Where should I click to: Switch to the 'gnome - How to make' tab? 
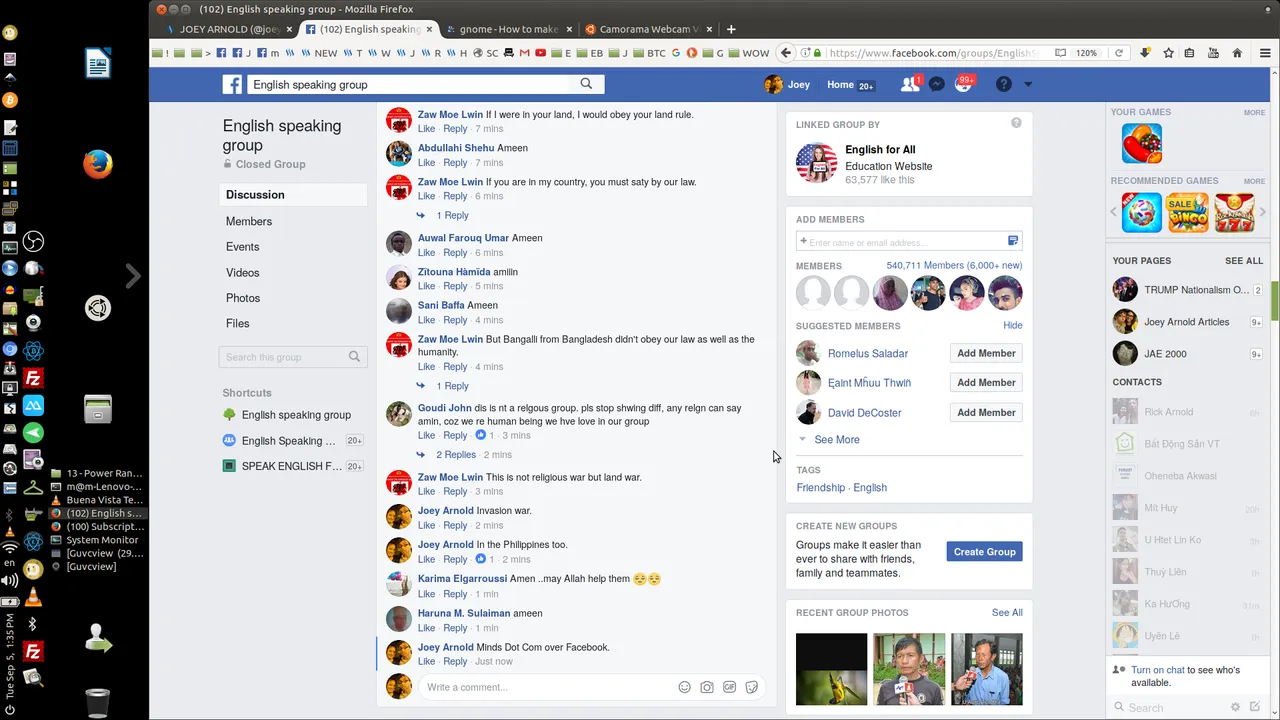pos(509,29)
